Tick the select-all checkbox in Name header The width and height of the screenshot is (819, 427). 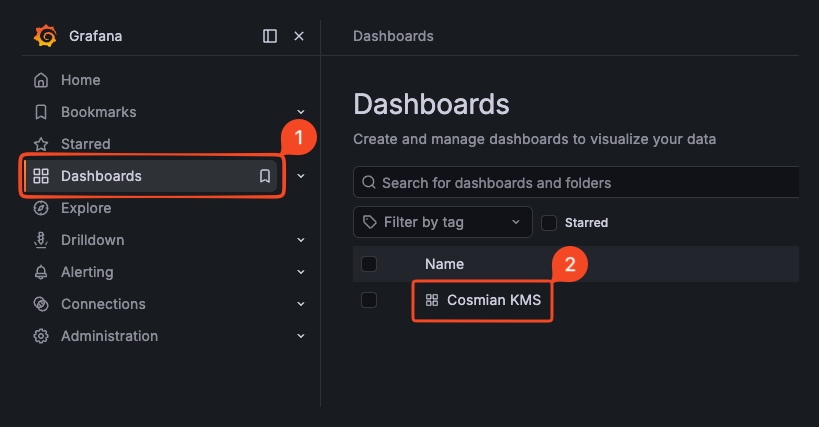tap(369, 264)
